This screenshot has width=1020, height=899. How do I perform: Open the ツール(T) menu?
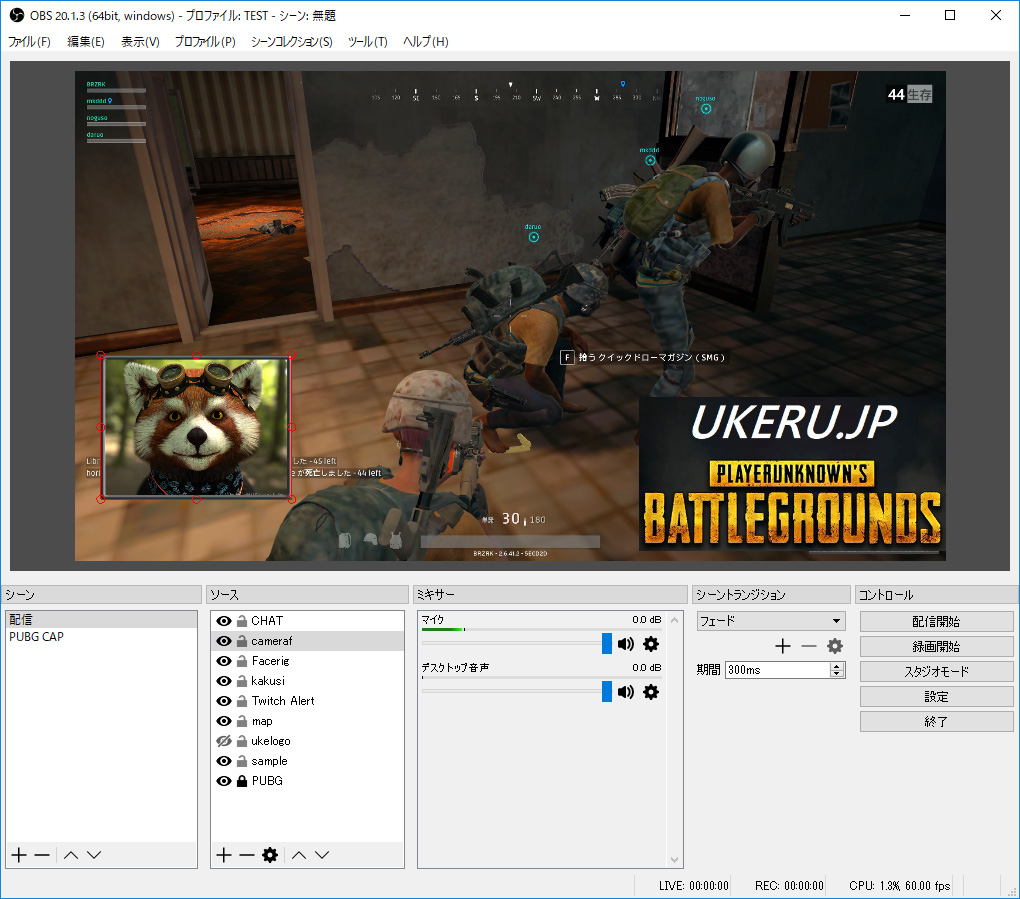click(x=367, y=42)
